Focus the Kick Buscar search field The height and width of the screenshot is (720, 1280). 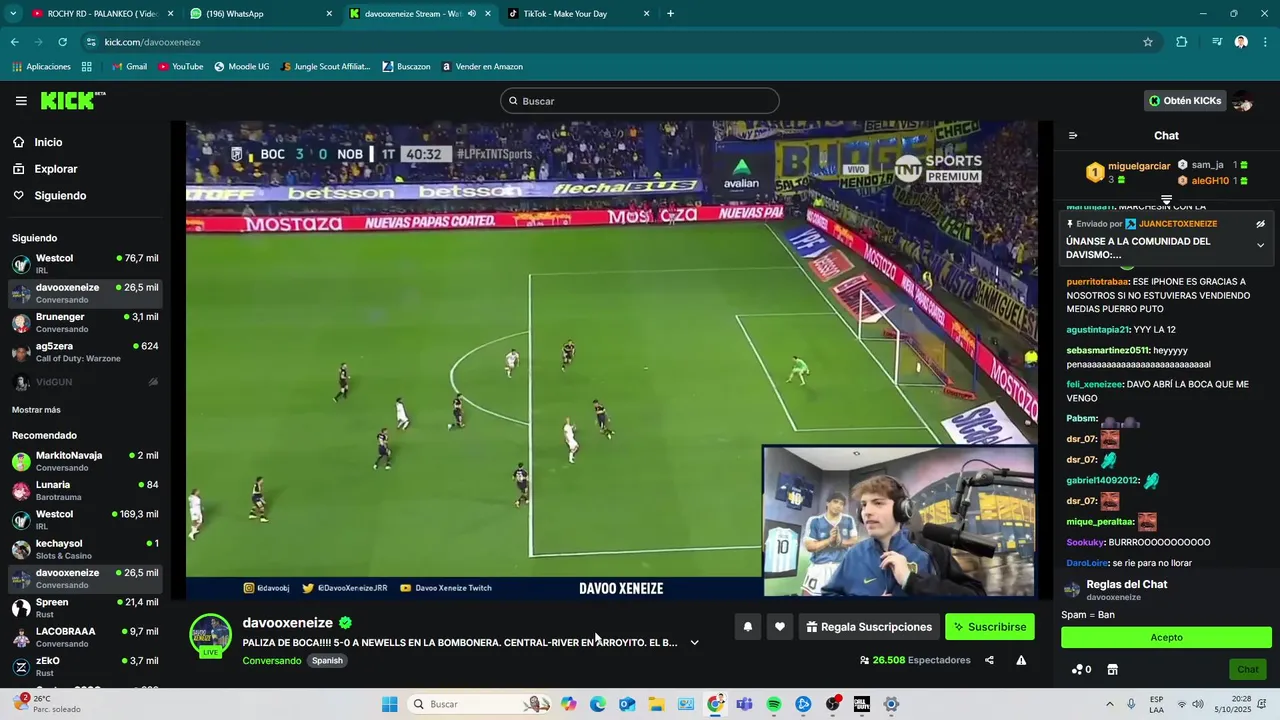[x=640, y=101]
